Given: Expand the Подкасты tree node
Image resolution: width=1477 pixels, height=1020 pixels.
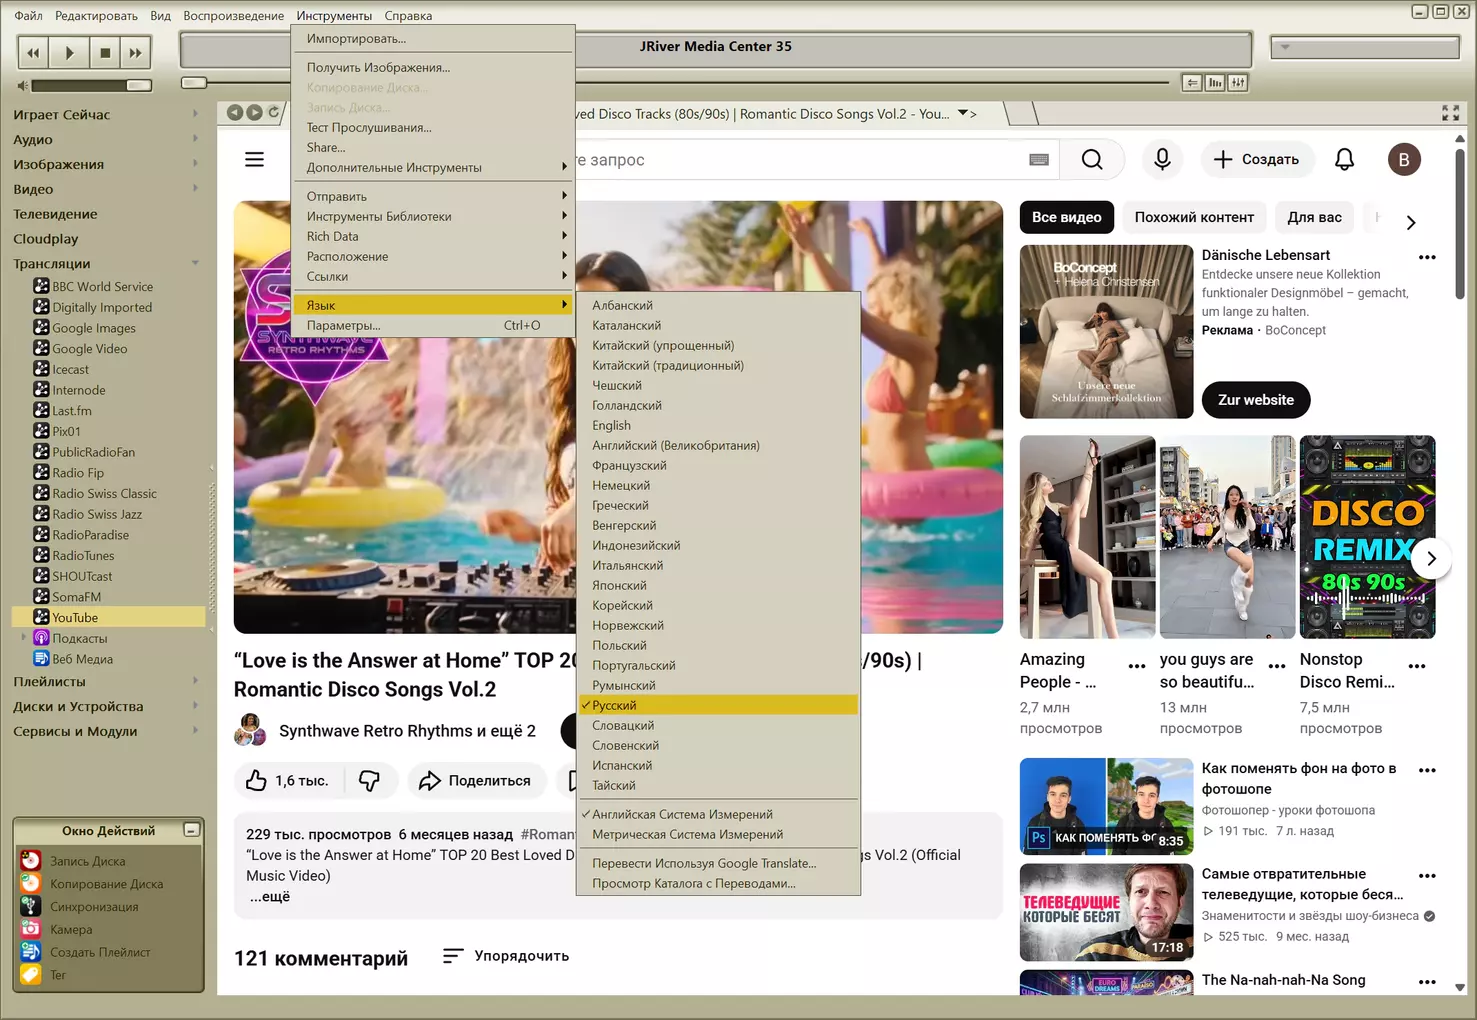Looking at the screenshot, I should point(24,638).
